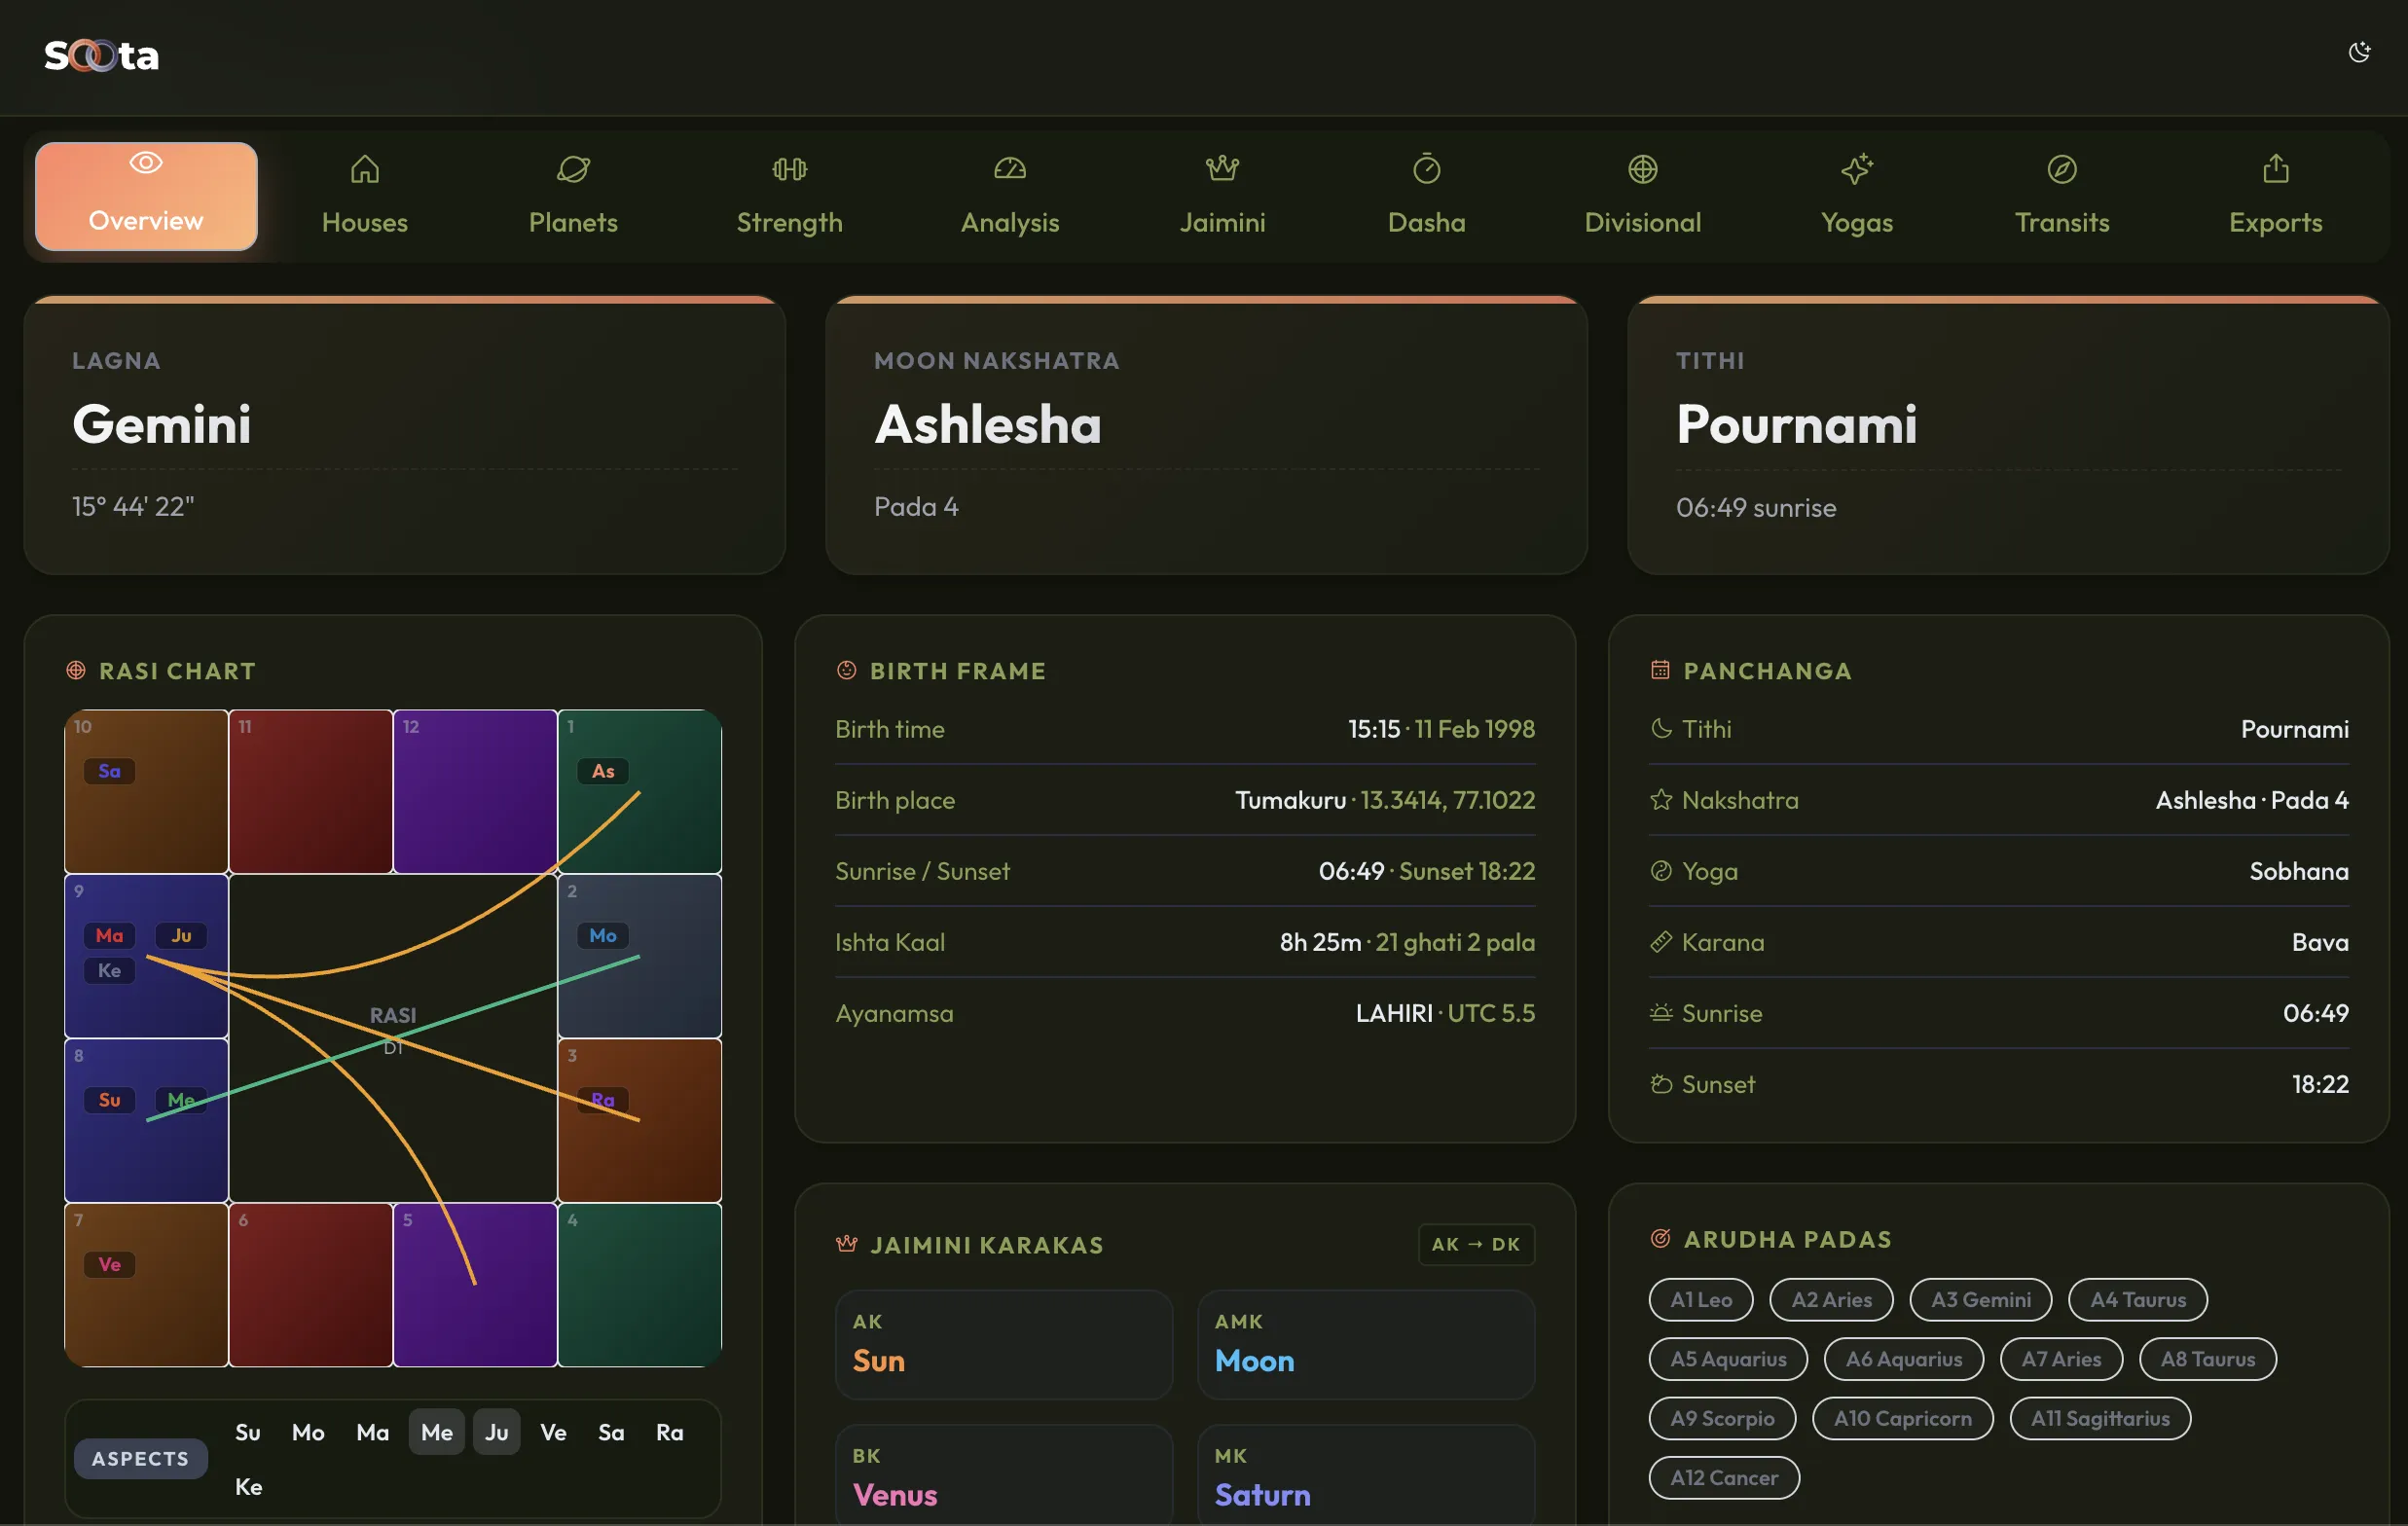Select the Mo planet in house 2
The height and width of the screenshot is (1526, 2408).
(603, 935)
